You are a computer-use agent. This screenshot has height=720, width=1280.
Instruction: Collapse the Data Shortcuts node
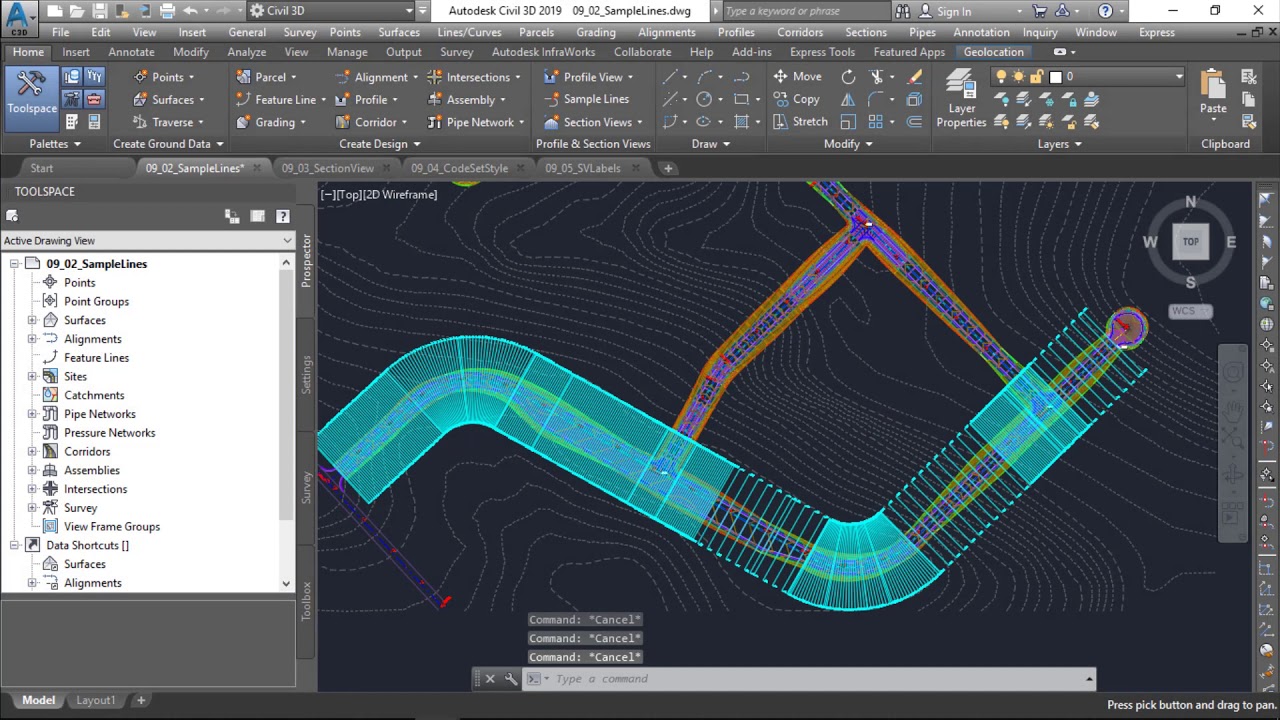pyautogui.click(x=14, y=546)
